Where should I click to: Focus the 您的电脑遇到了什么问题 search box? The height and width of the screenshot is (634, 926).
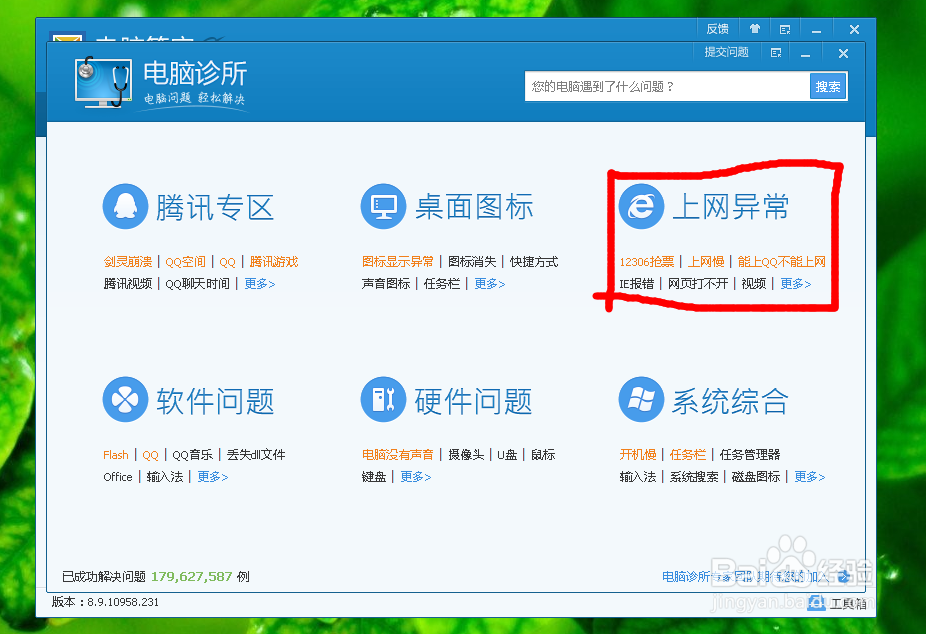coord(667,87)
